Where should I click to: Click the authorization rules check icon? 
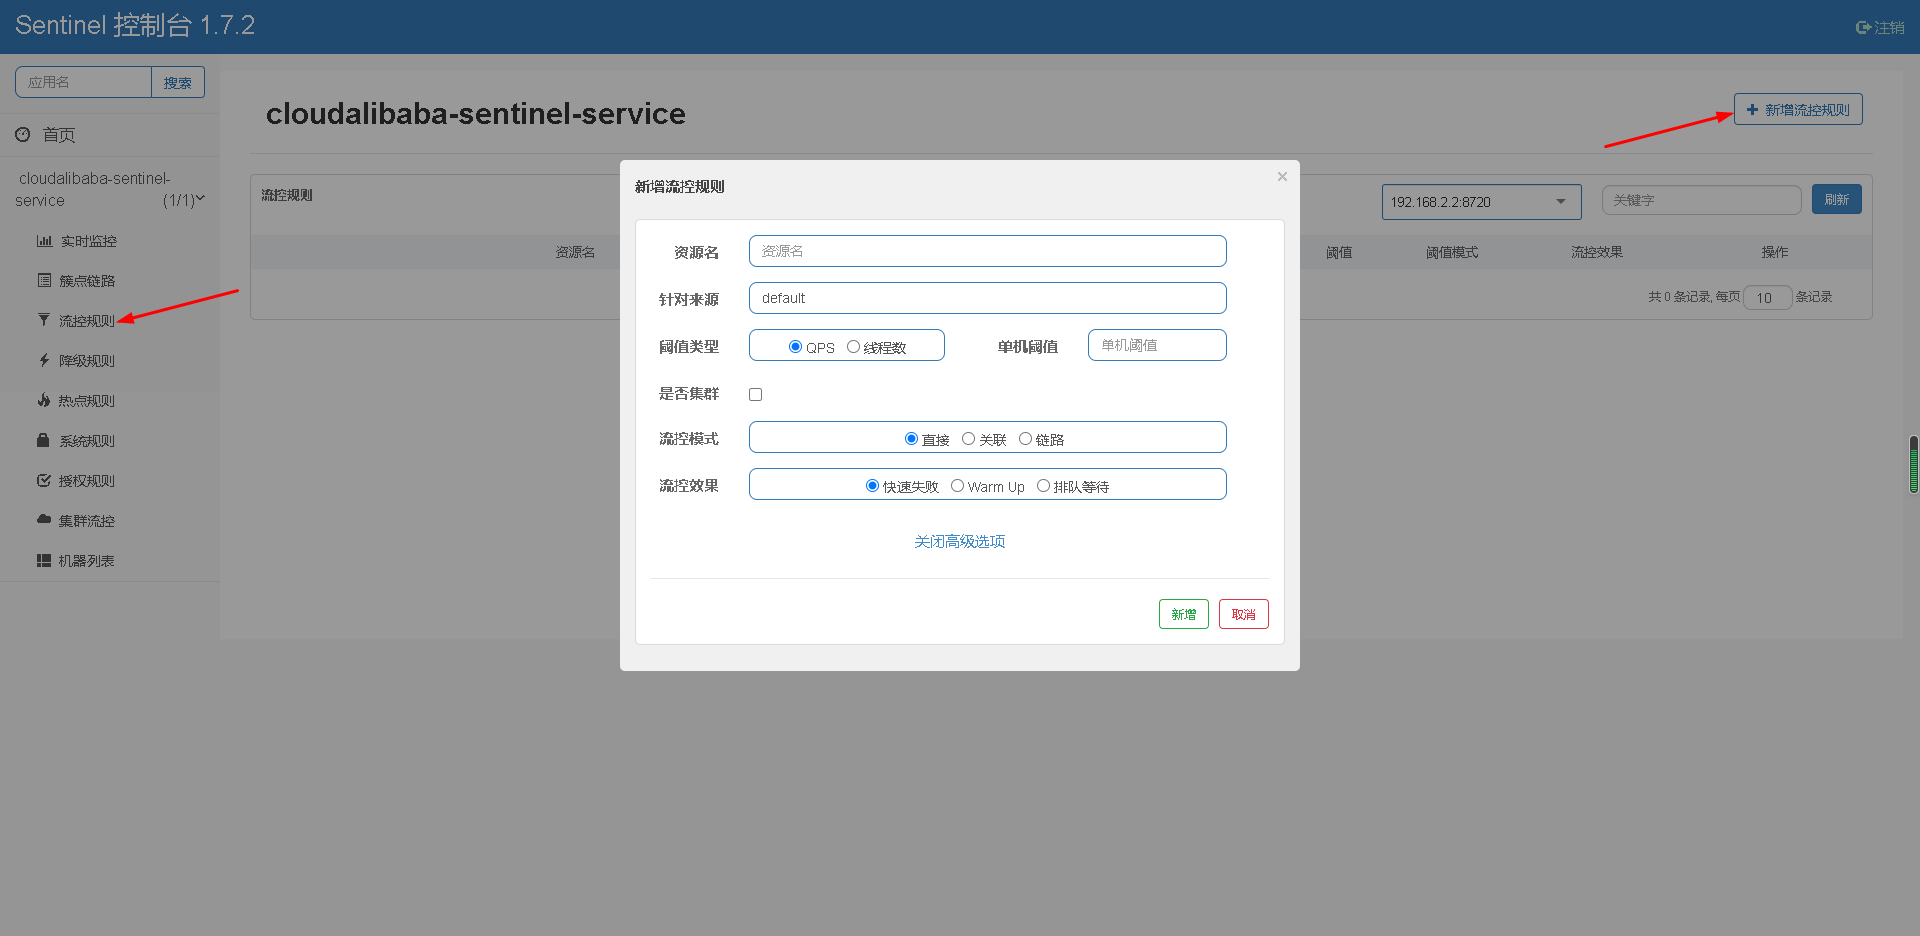[x=44, y=480]
